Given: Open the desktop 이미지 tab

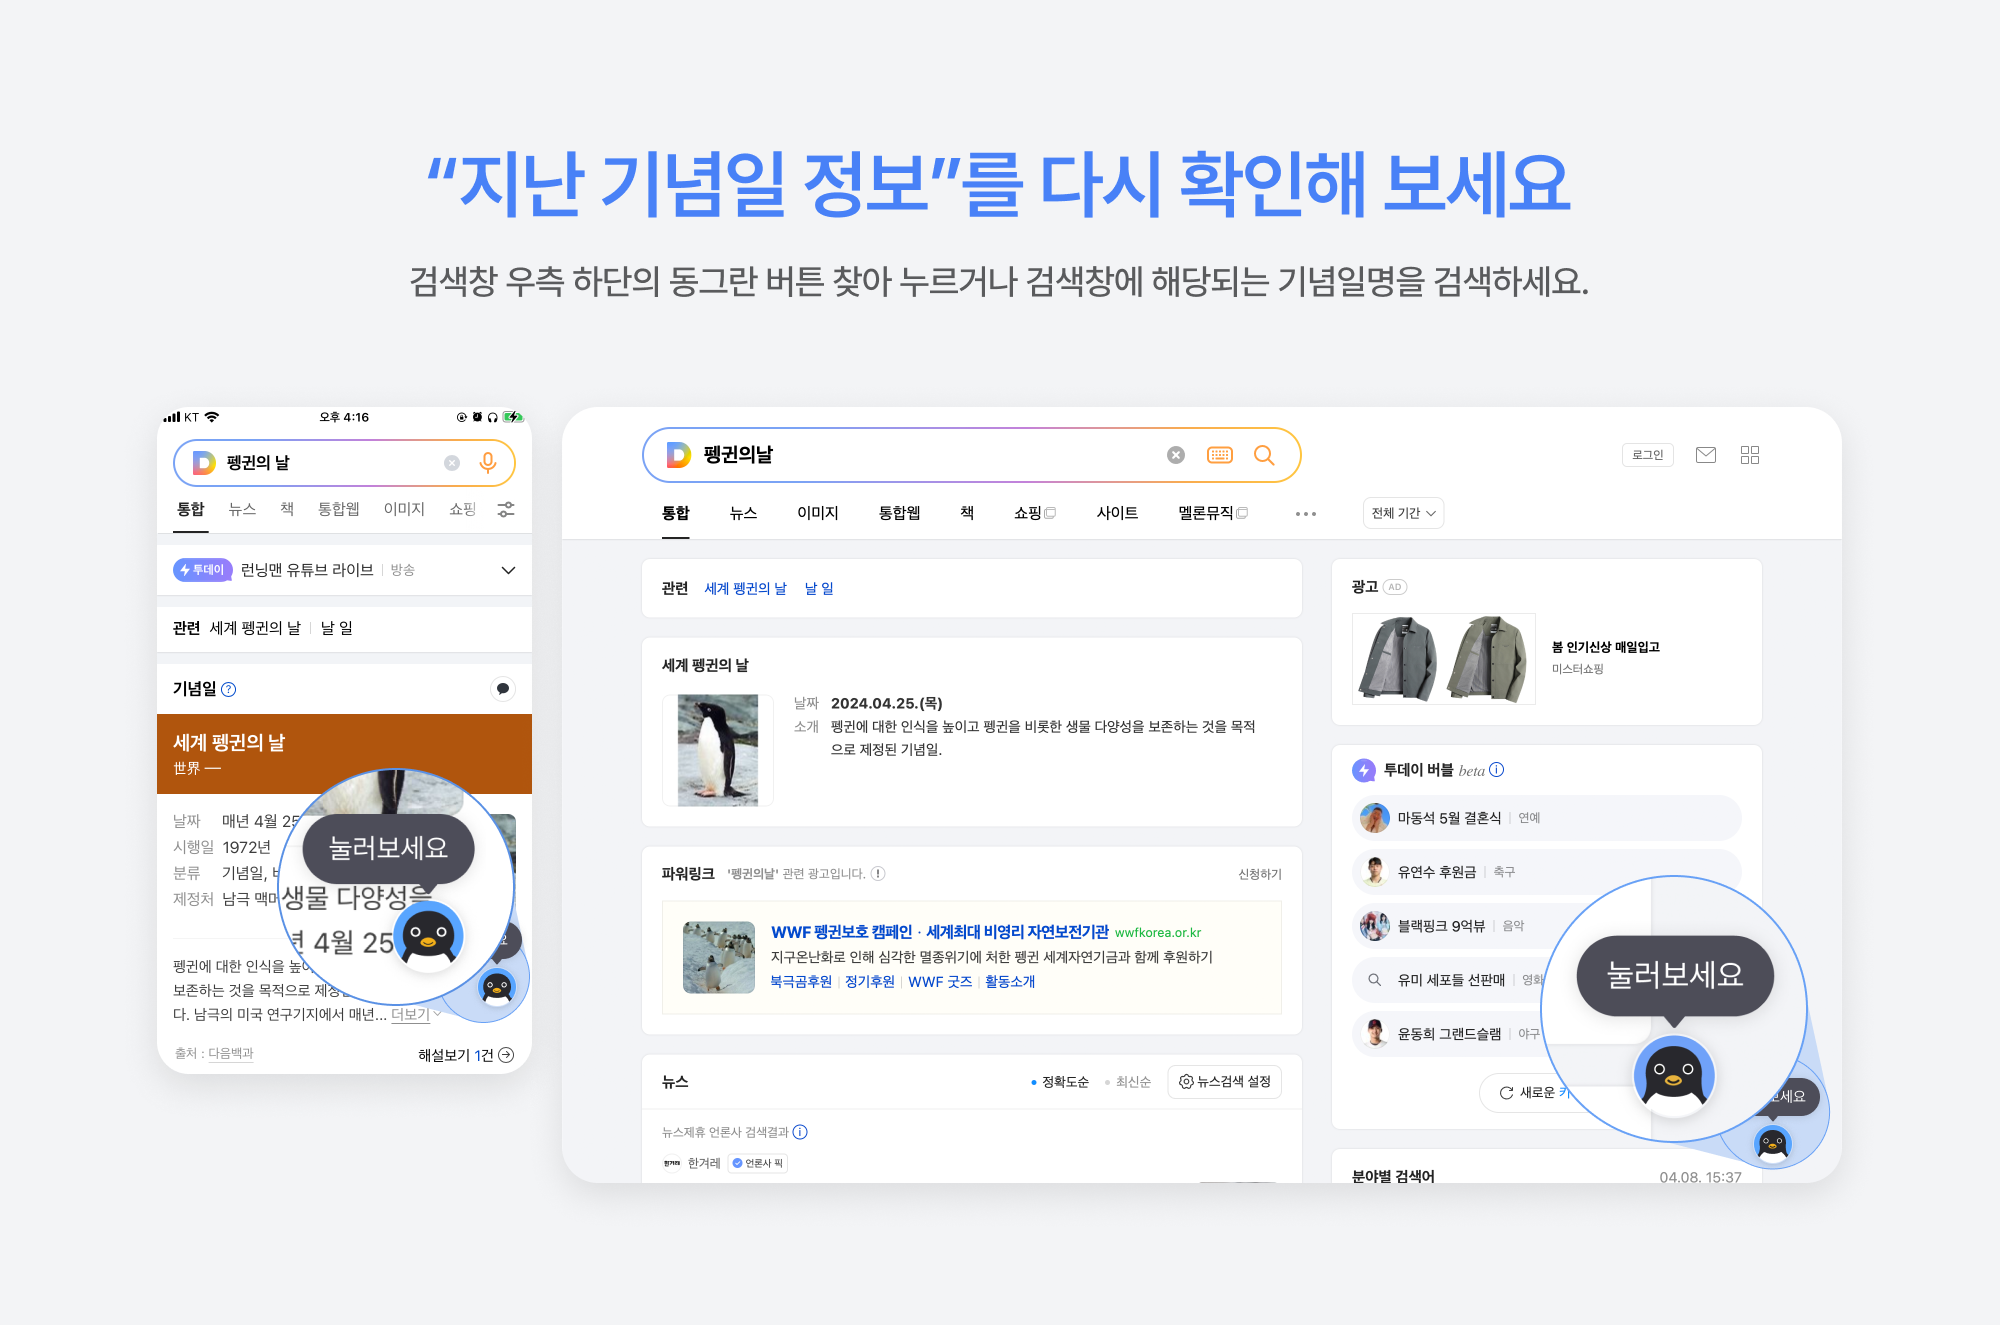Looking at the screenshot, I should coord(817,513).
